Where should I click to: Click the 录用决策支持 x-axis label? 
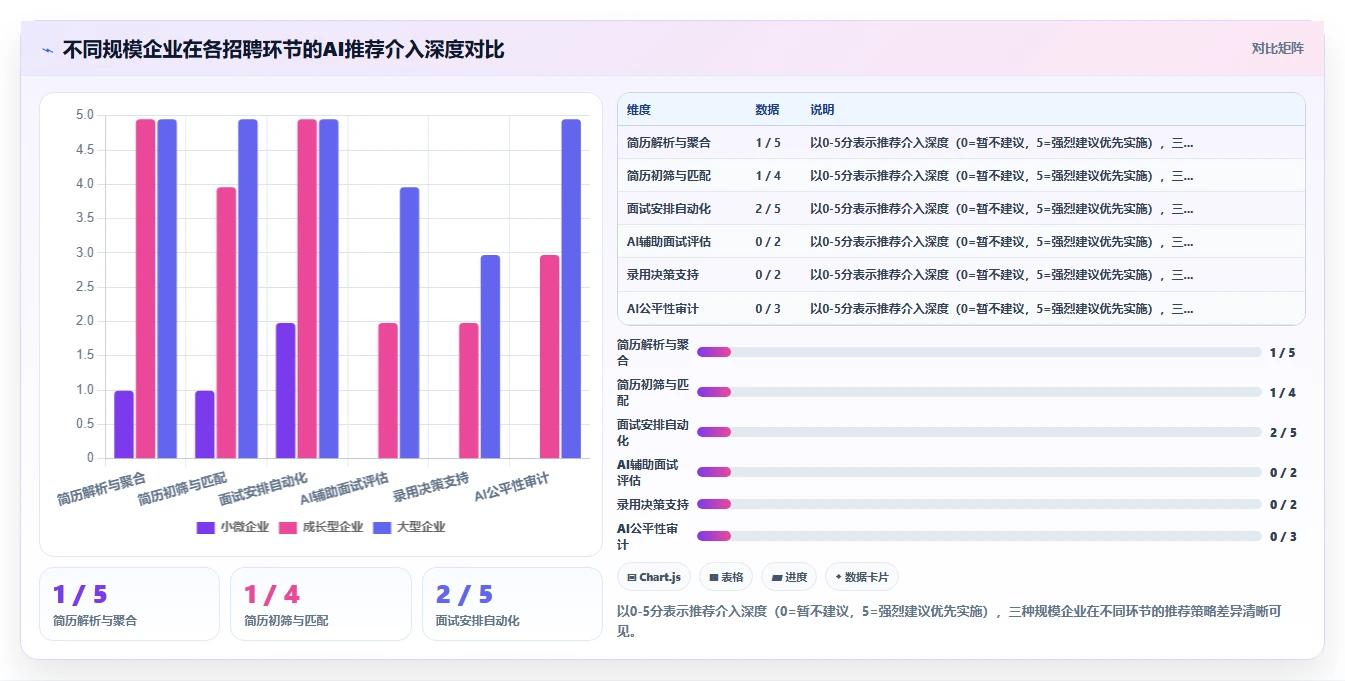(431, 486)
